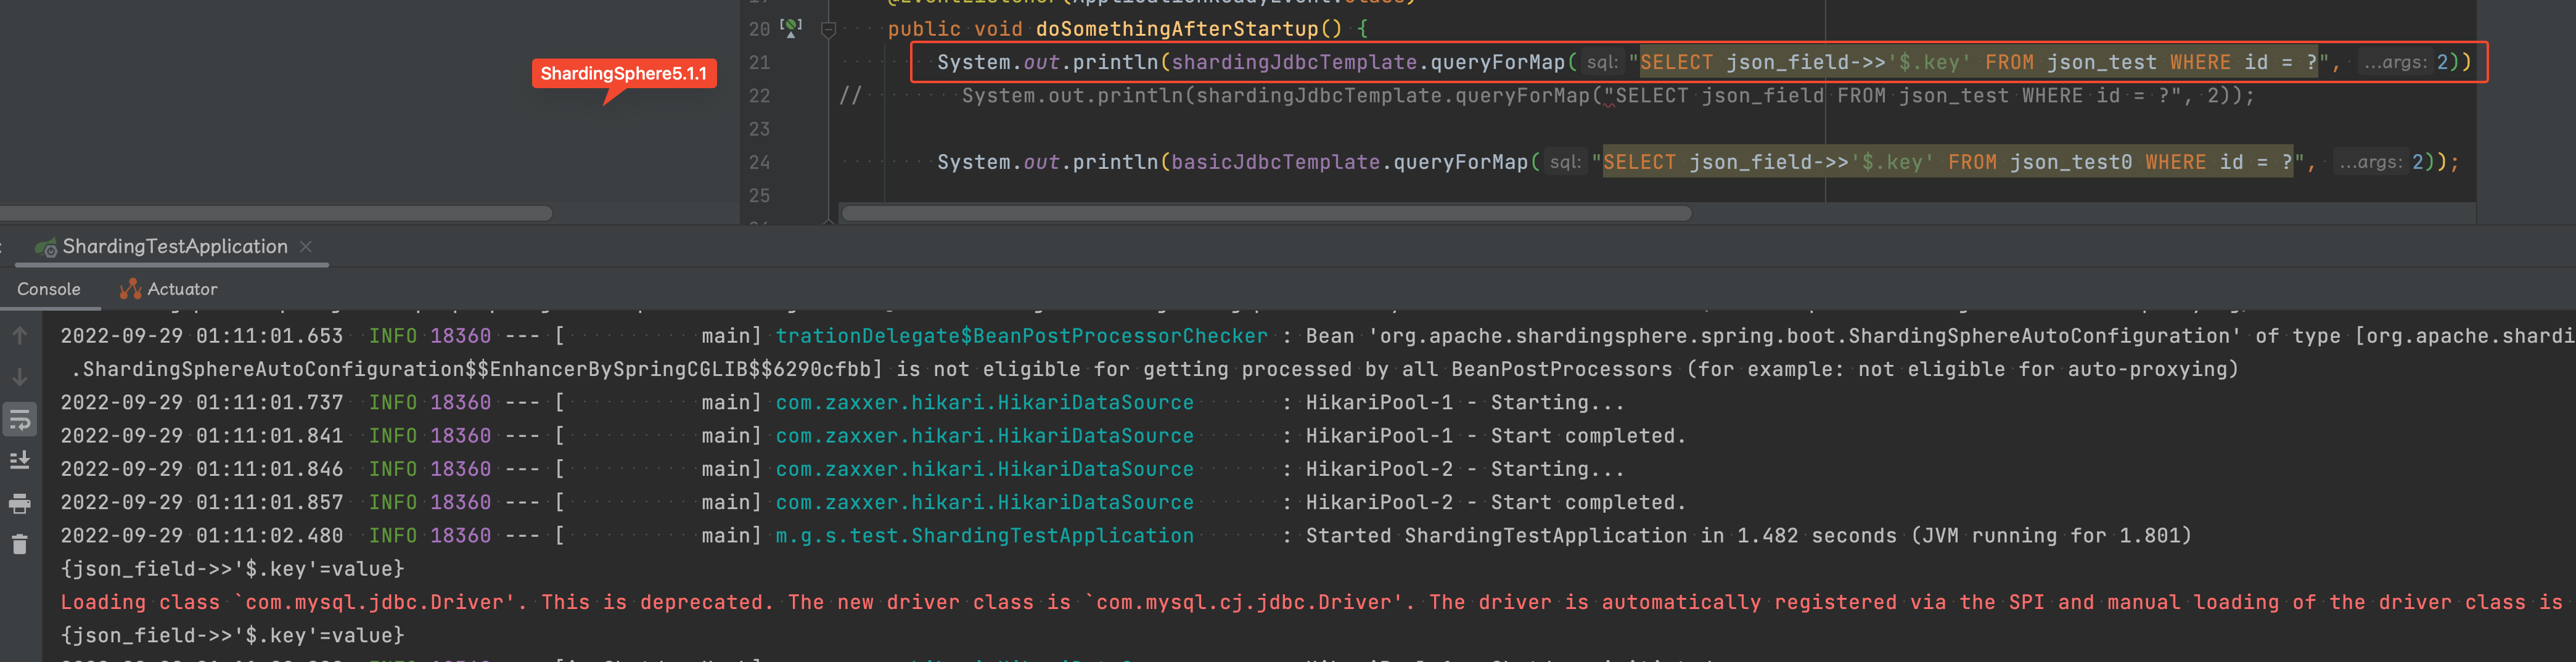Toggle soft-wrap in the console output

pyautogui.click(x=20, y=419)
